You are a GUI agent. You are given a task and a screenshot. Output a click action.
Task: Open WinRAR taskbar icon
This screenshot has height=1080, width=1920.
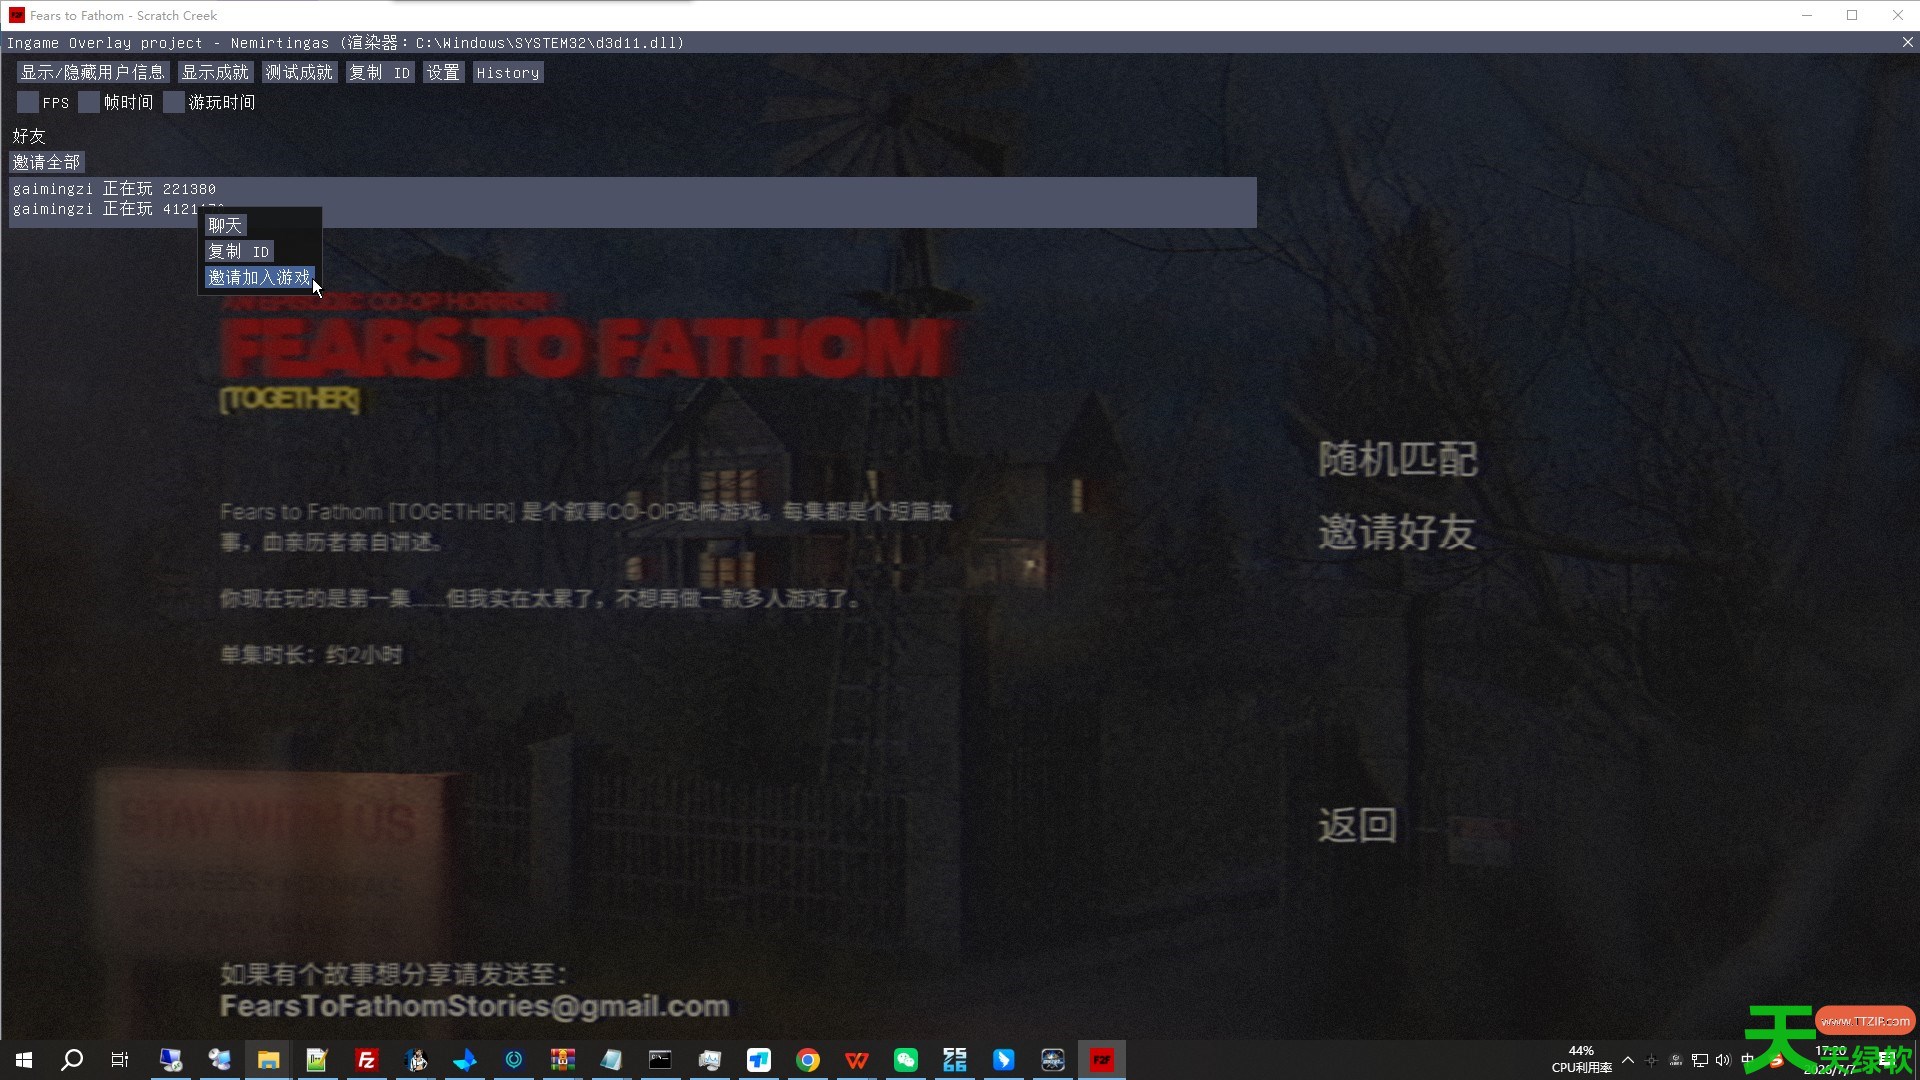(x=562, y=1060)
